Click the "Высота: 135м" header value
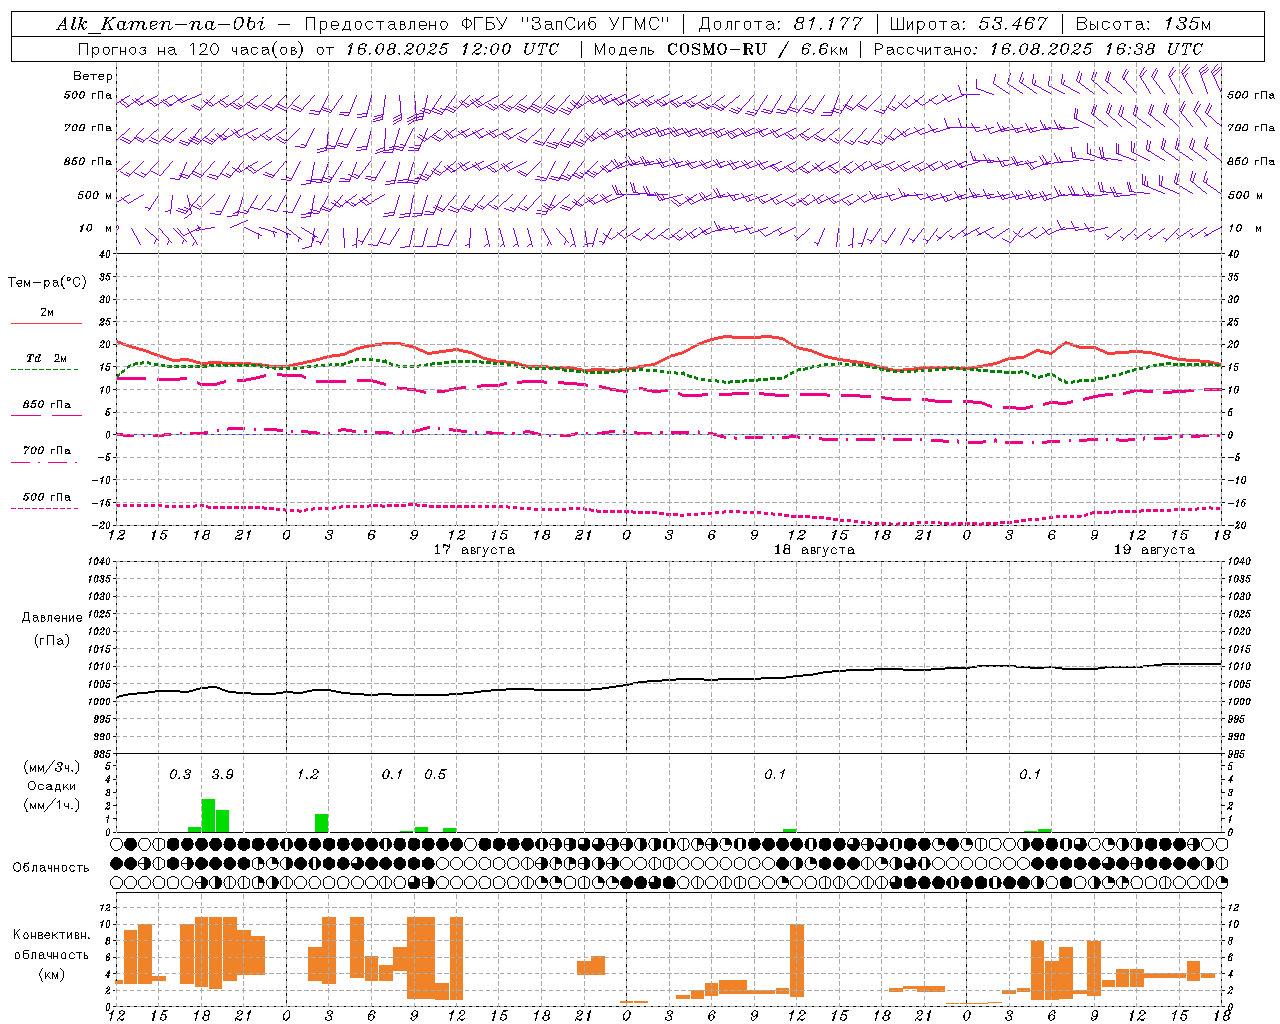Screen dimensions: 1280x1024 coord(1143,24)
